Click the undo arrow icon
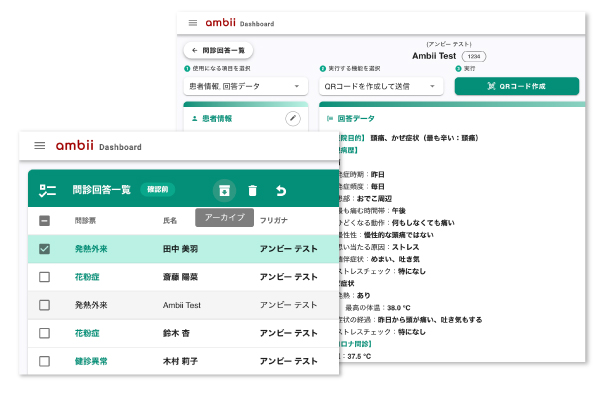The image size is (600, 400). [x=281, y=190]
